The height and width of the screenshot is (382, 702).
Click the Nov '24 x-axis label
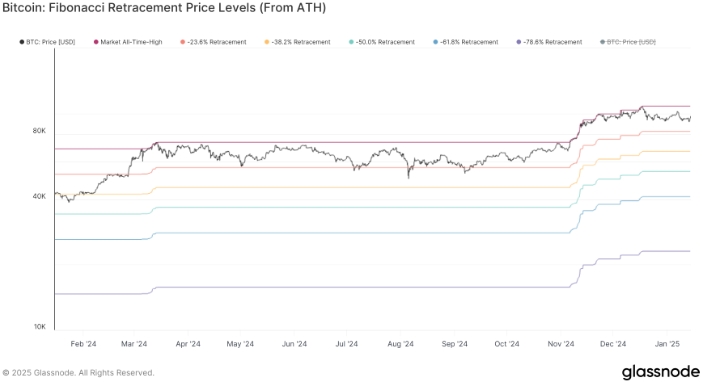click(561, 344)
